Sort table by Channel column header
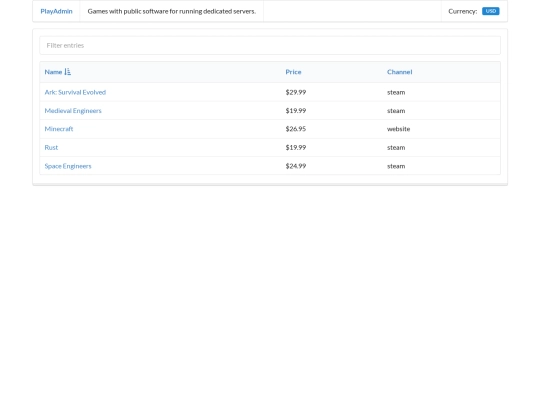This screenshot has height=405, width=540. [x=399, y=72]
